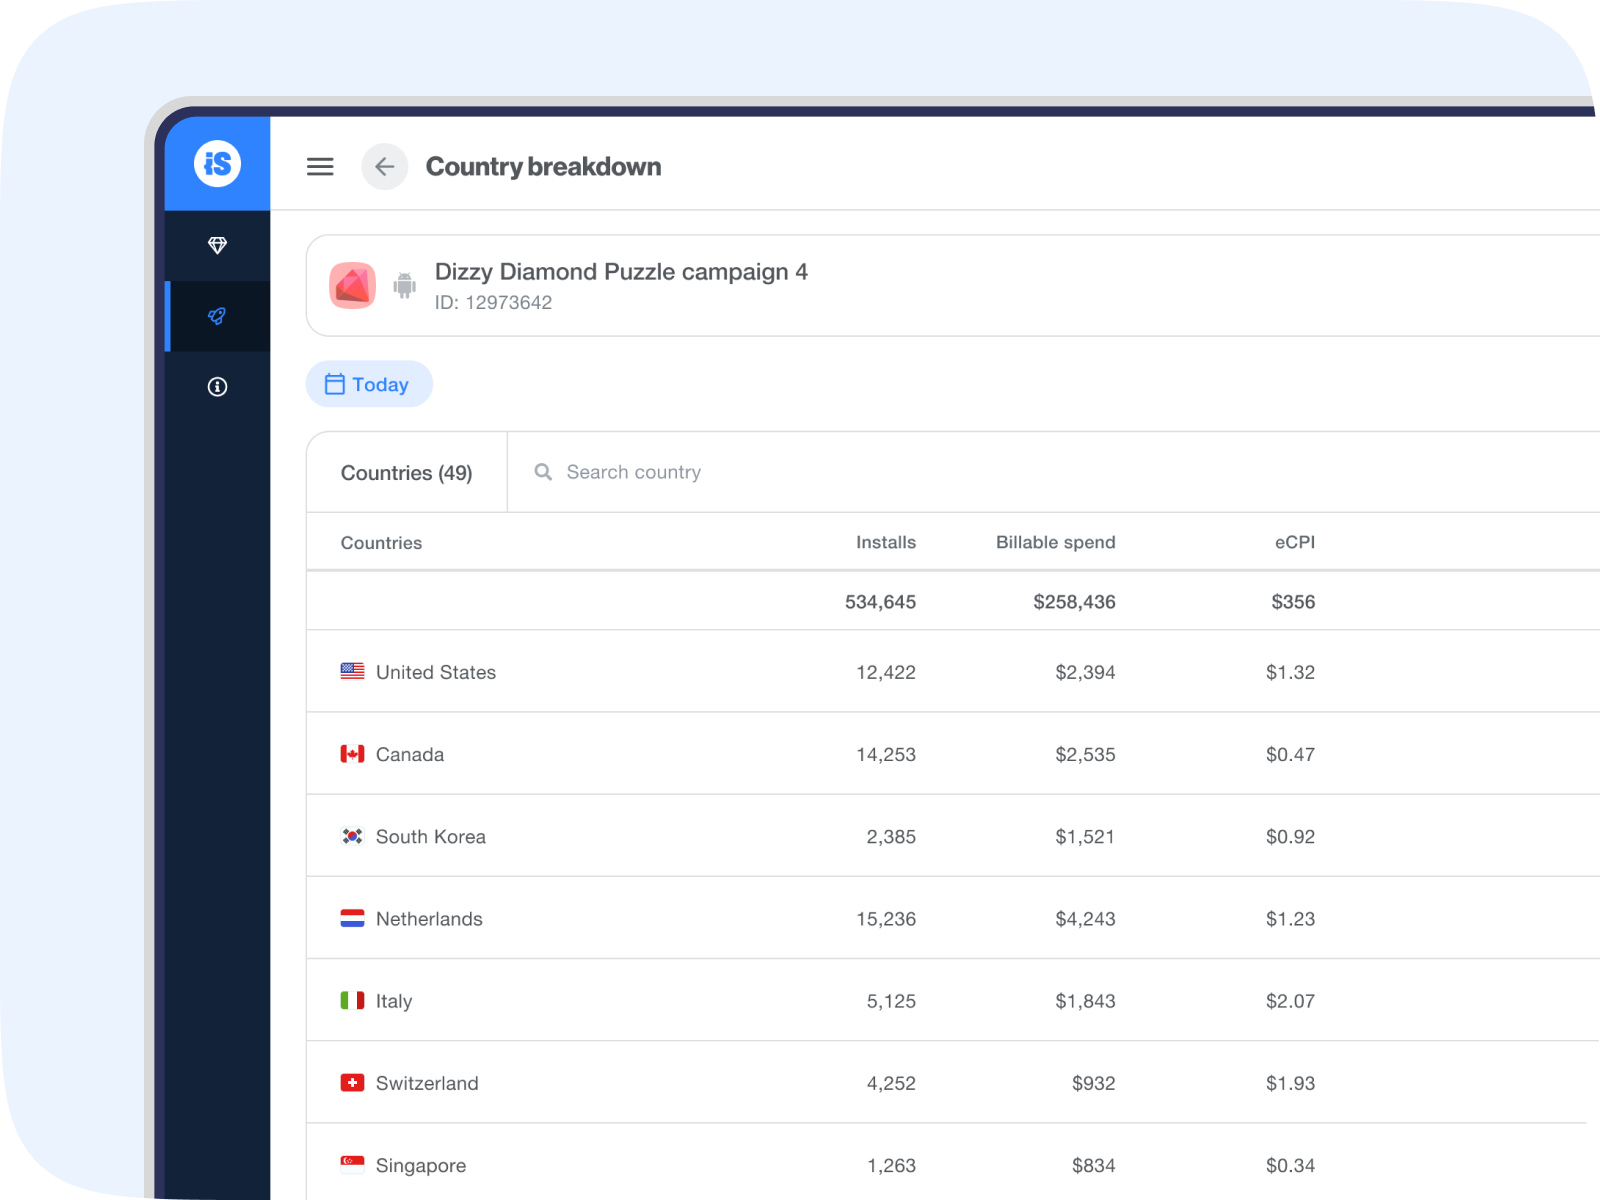Viewport: 1600px width, 1200px height.
Task: Click United States installs 12,422
Action: [x=886, y=672]
